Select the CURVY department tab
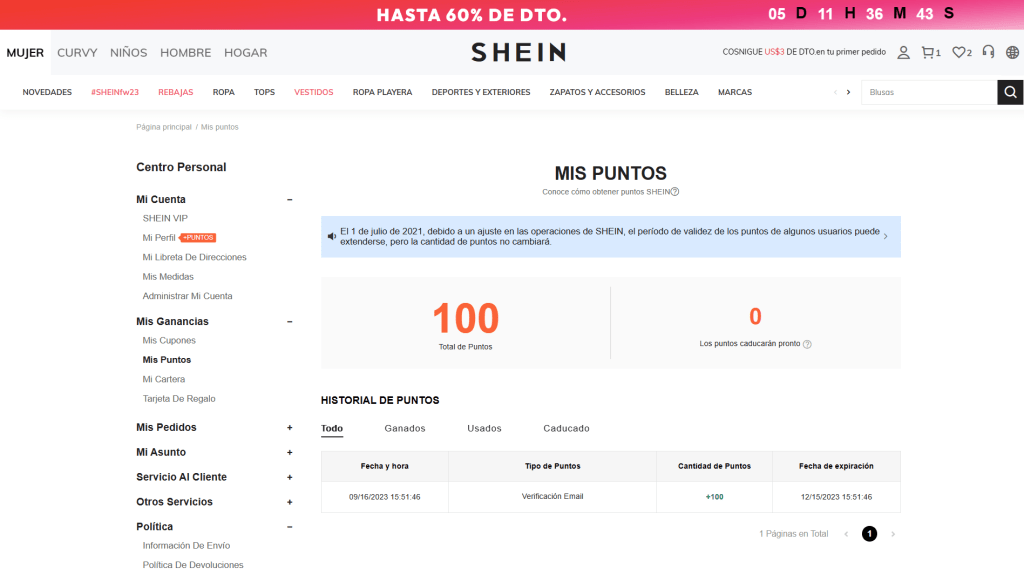The width and height of the screenshot is (1024, 581). coord(77,53)
